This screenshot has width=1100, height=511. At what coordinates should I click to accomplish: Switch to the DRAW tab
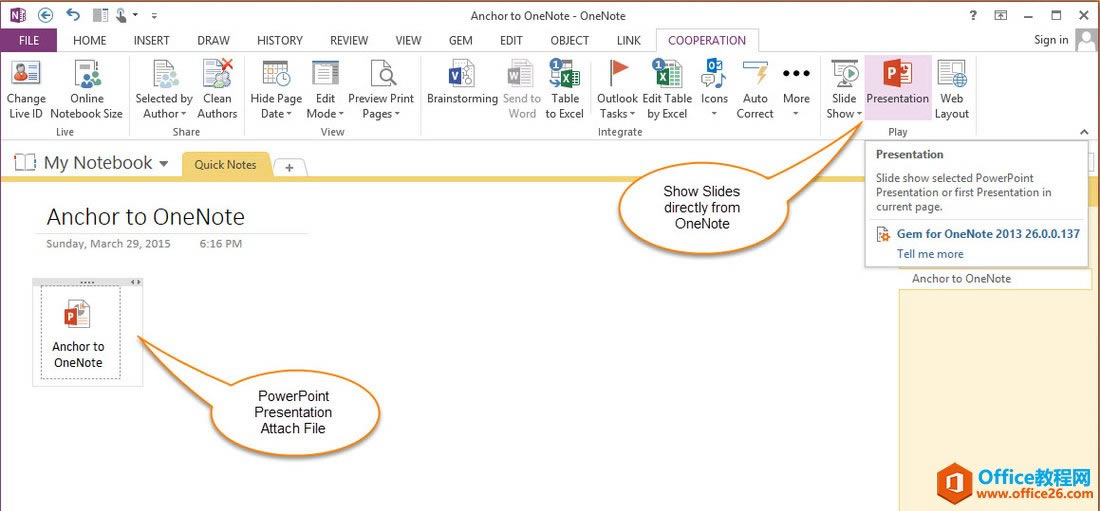pyautogui.click(x=213, y=40)
